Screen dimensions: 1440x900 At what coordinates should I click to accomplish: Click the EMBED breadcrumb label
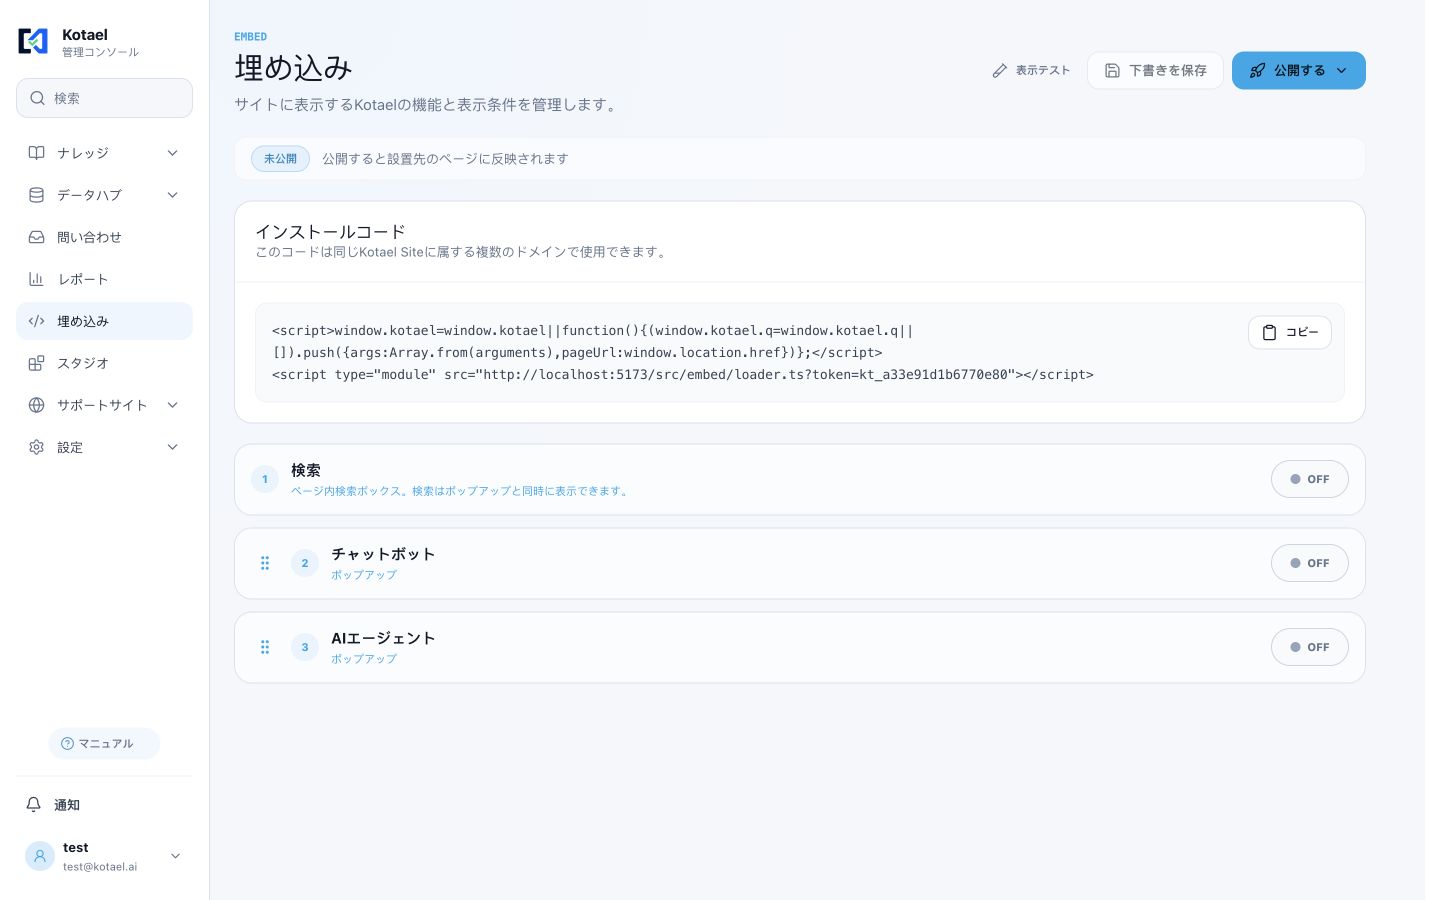[251, 37]
